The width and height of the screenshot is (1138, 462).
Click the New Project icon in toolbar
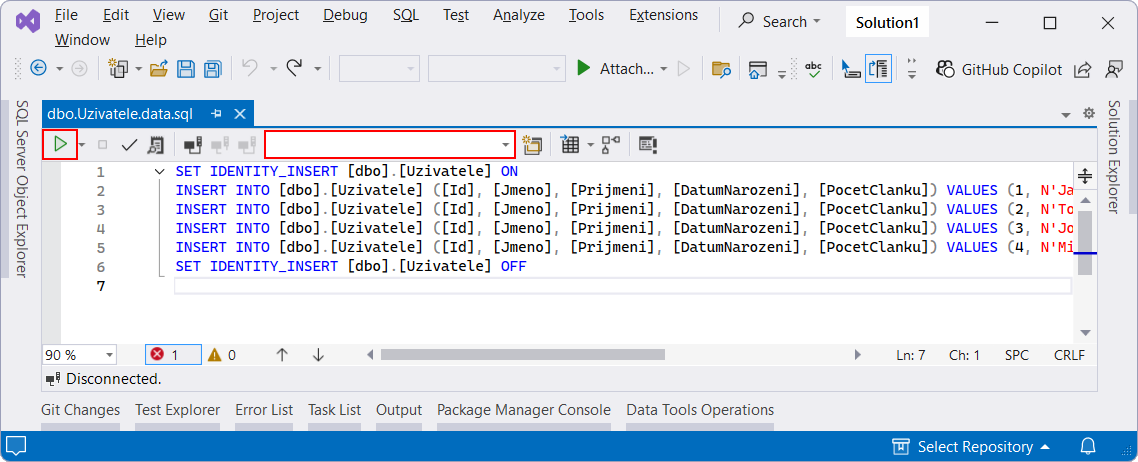coord(118,68)
